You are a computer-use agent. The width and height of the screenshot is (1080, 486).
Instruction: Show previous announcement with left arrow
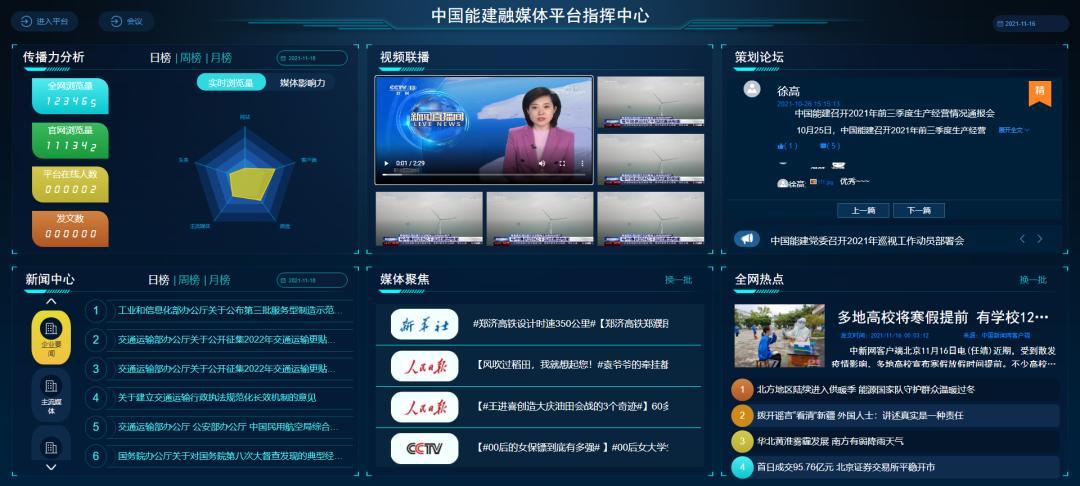click(1022, 239)
